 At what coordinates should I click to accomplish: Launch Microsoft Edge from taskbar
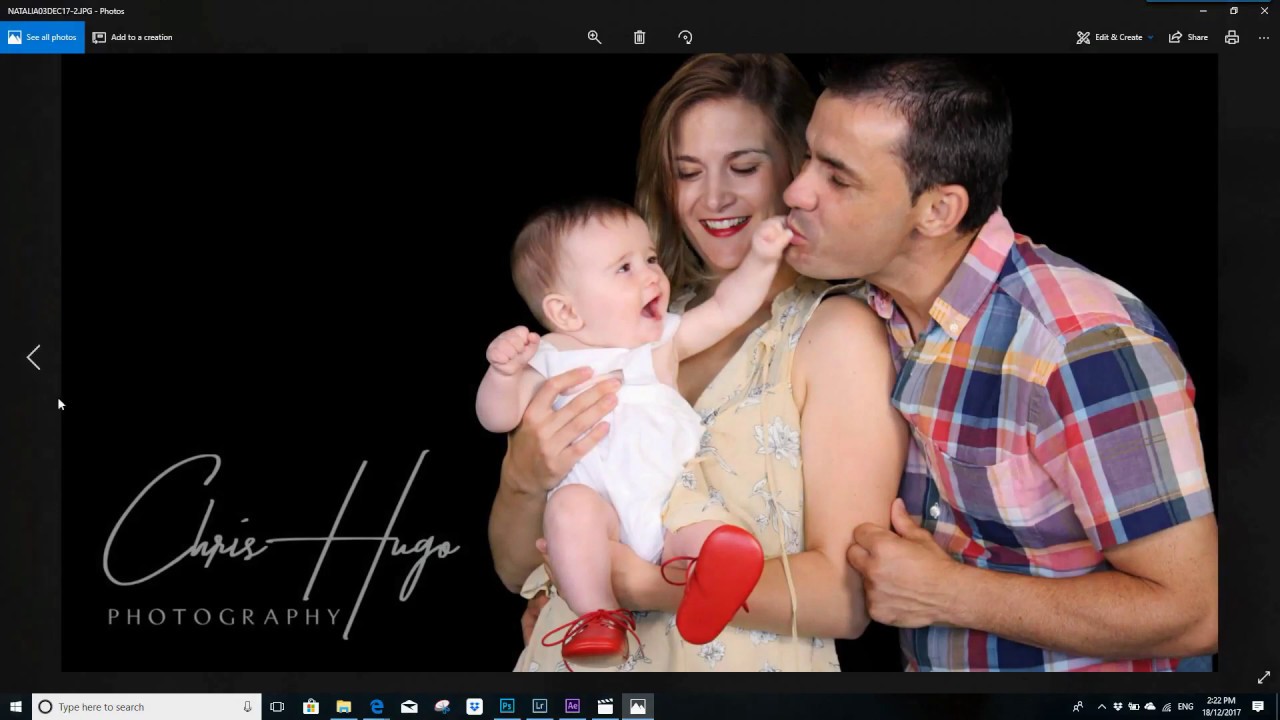tap(376, 707)
